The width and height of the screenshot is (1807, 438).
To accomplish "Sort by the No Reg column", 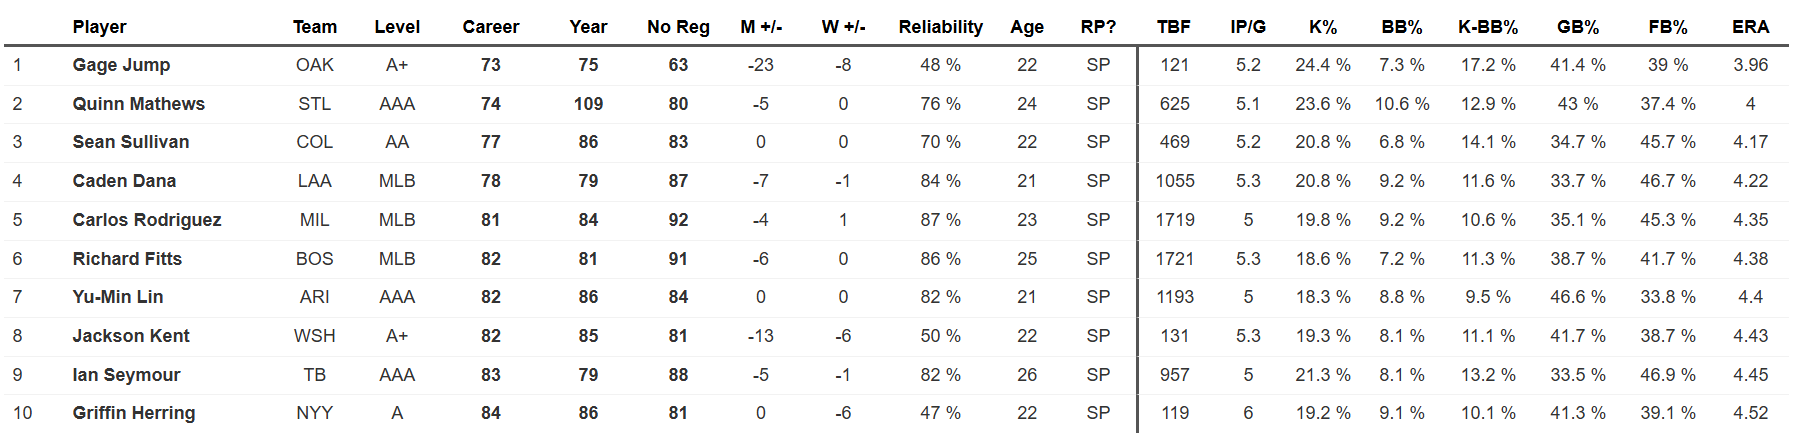I will click(x=678, y=27).
